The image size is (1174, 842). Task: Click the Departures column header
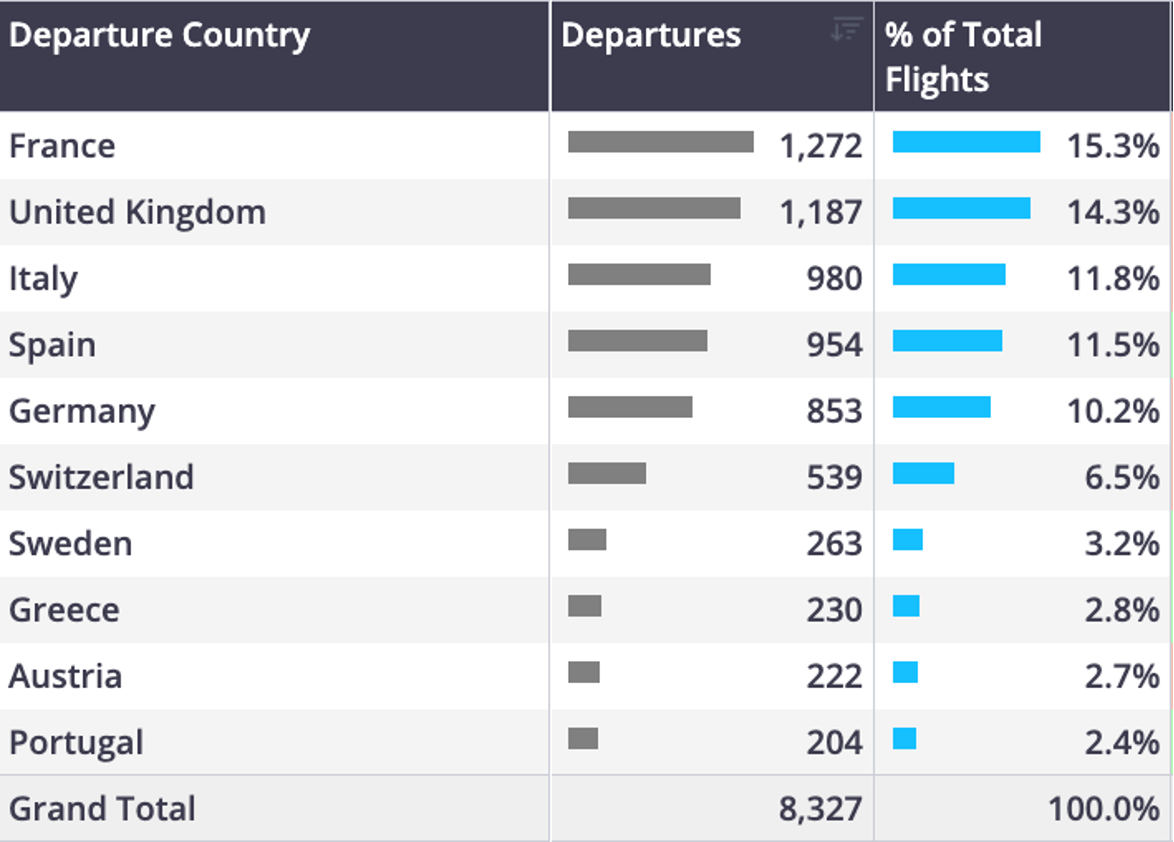click(712, 56)
